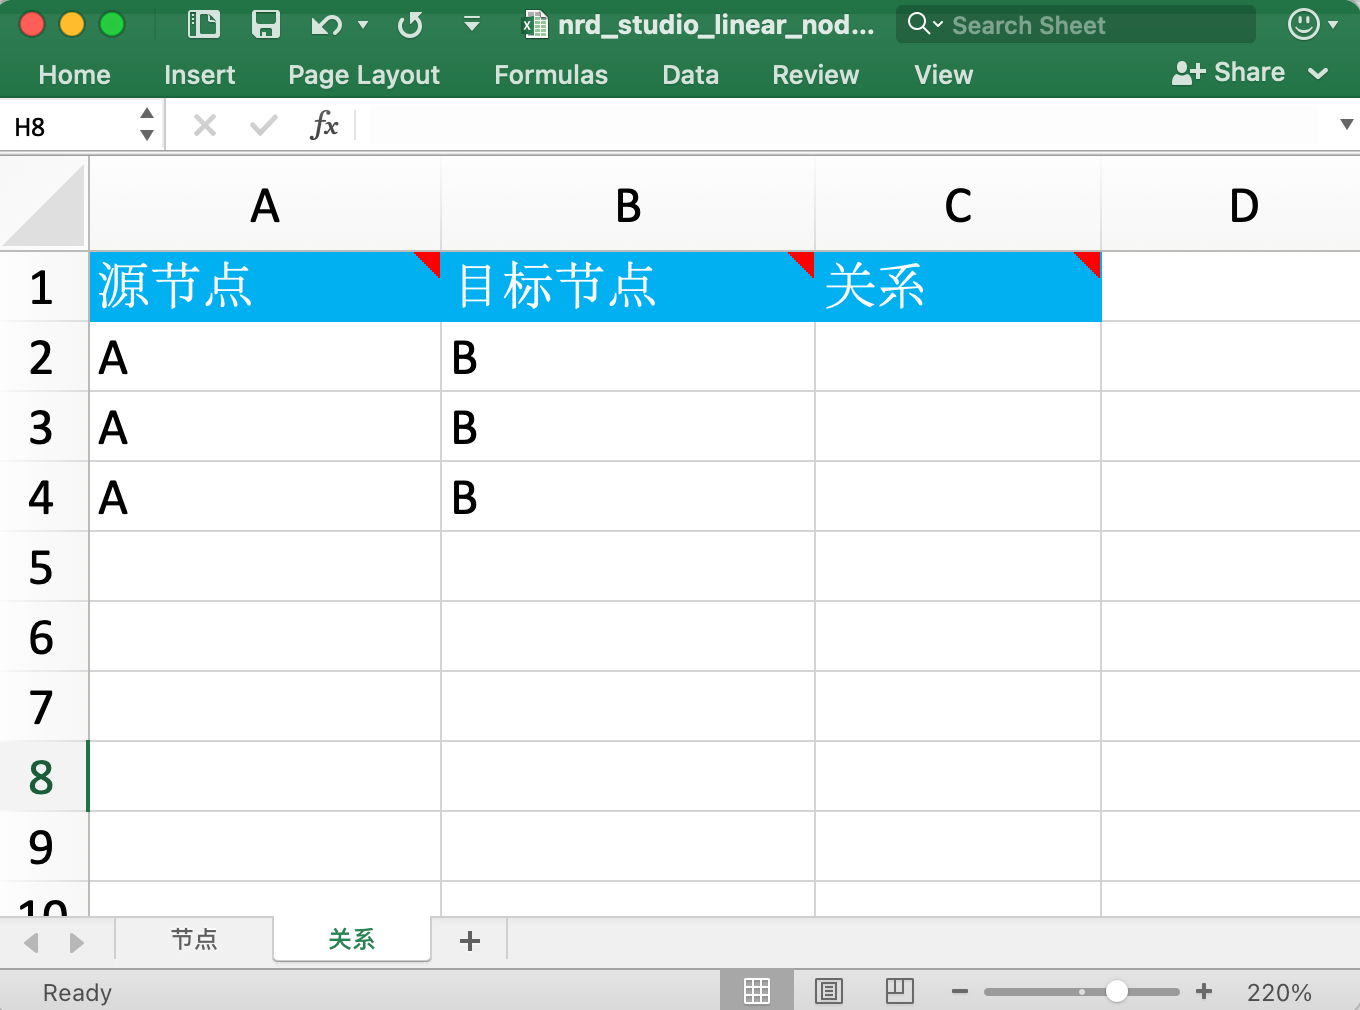Click the zoom slider handle
The height and width of the screenshot is (1010, 1360).
point(1117,991)
